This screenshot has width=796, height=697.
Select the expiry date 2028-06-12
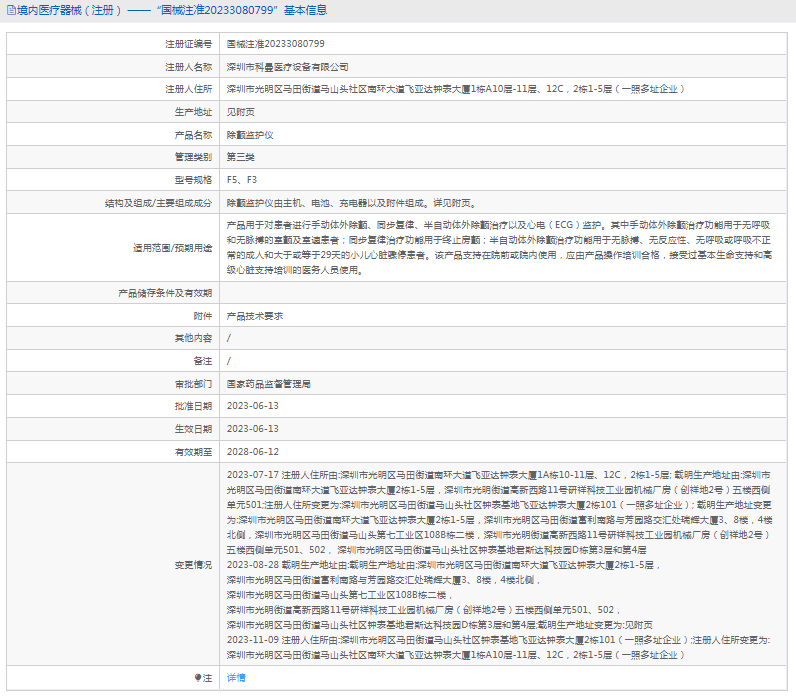click(253, 452)
